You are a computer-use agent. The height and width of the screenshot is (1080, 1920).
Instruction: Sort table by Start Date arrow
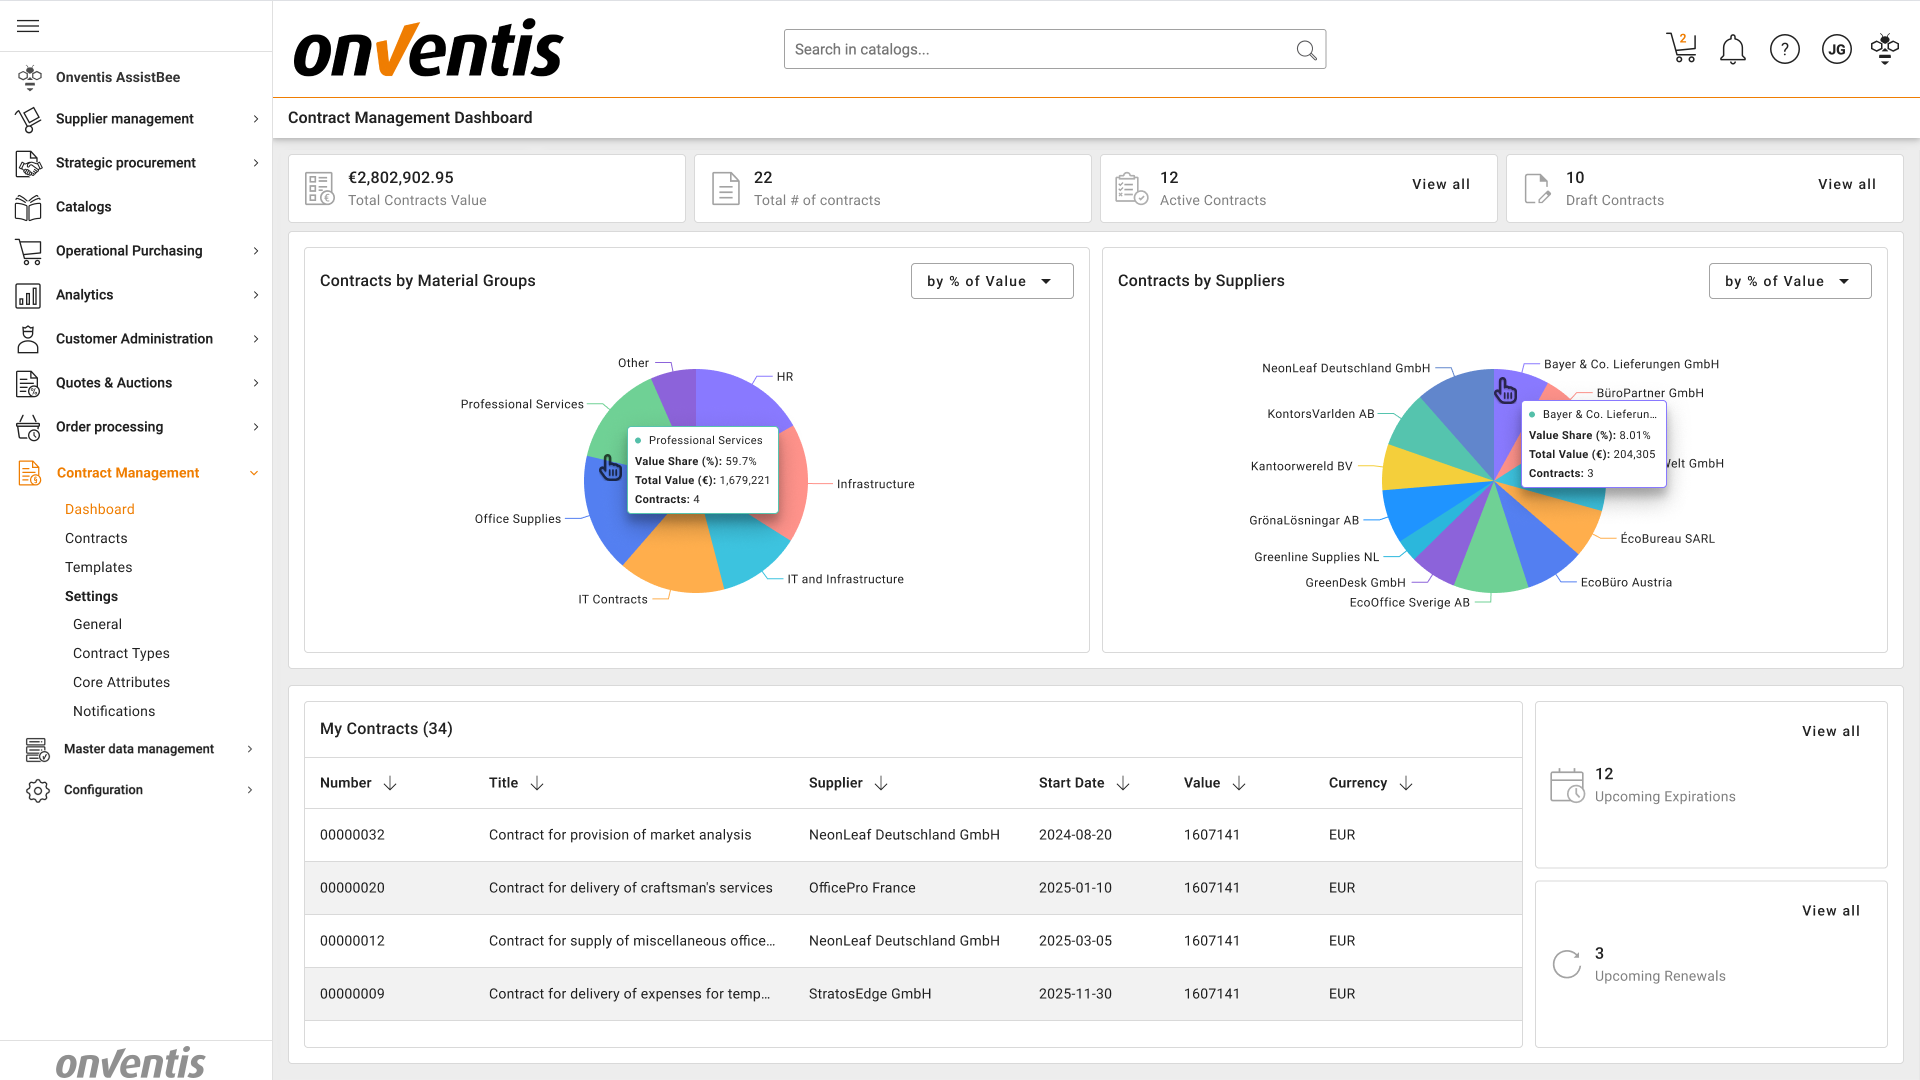click(1123, 783)
